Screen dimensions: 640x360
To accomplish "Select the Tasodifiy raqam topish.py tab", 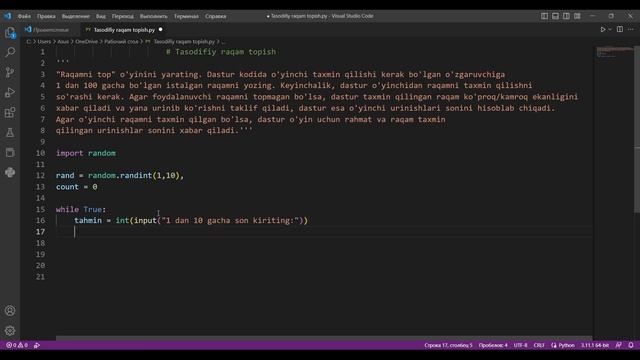I will [x=124, y=30].
